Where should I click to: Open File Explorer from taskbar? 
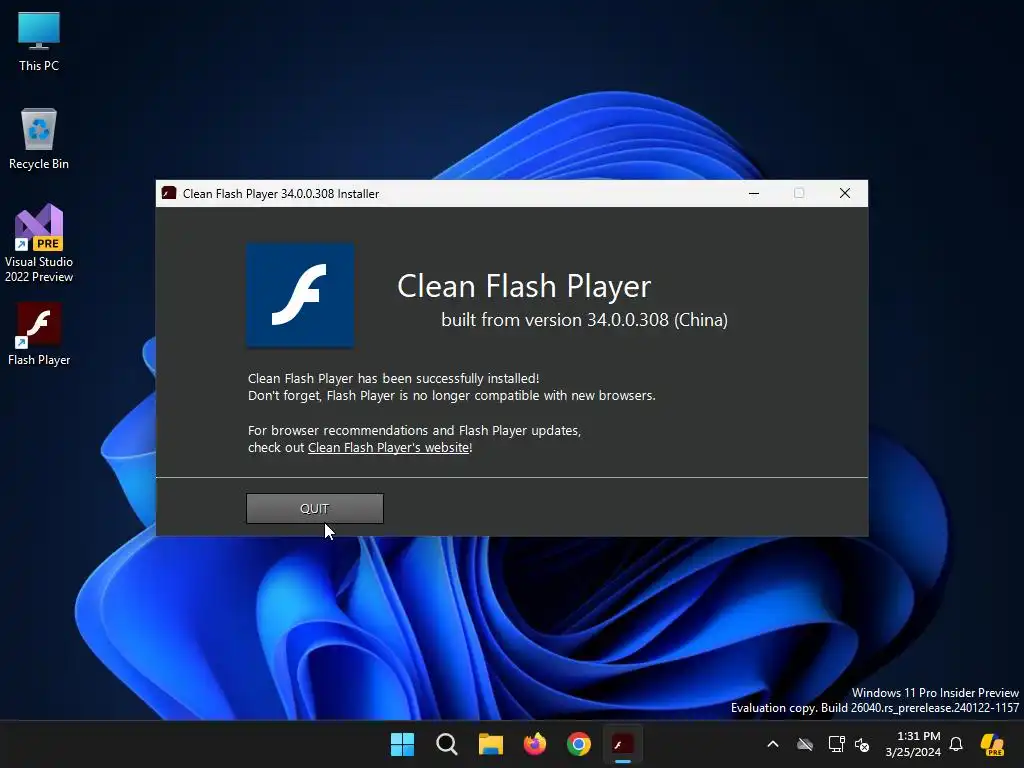tap(490, 744)
